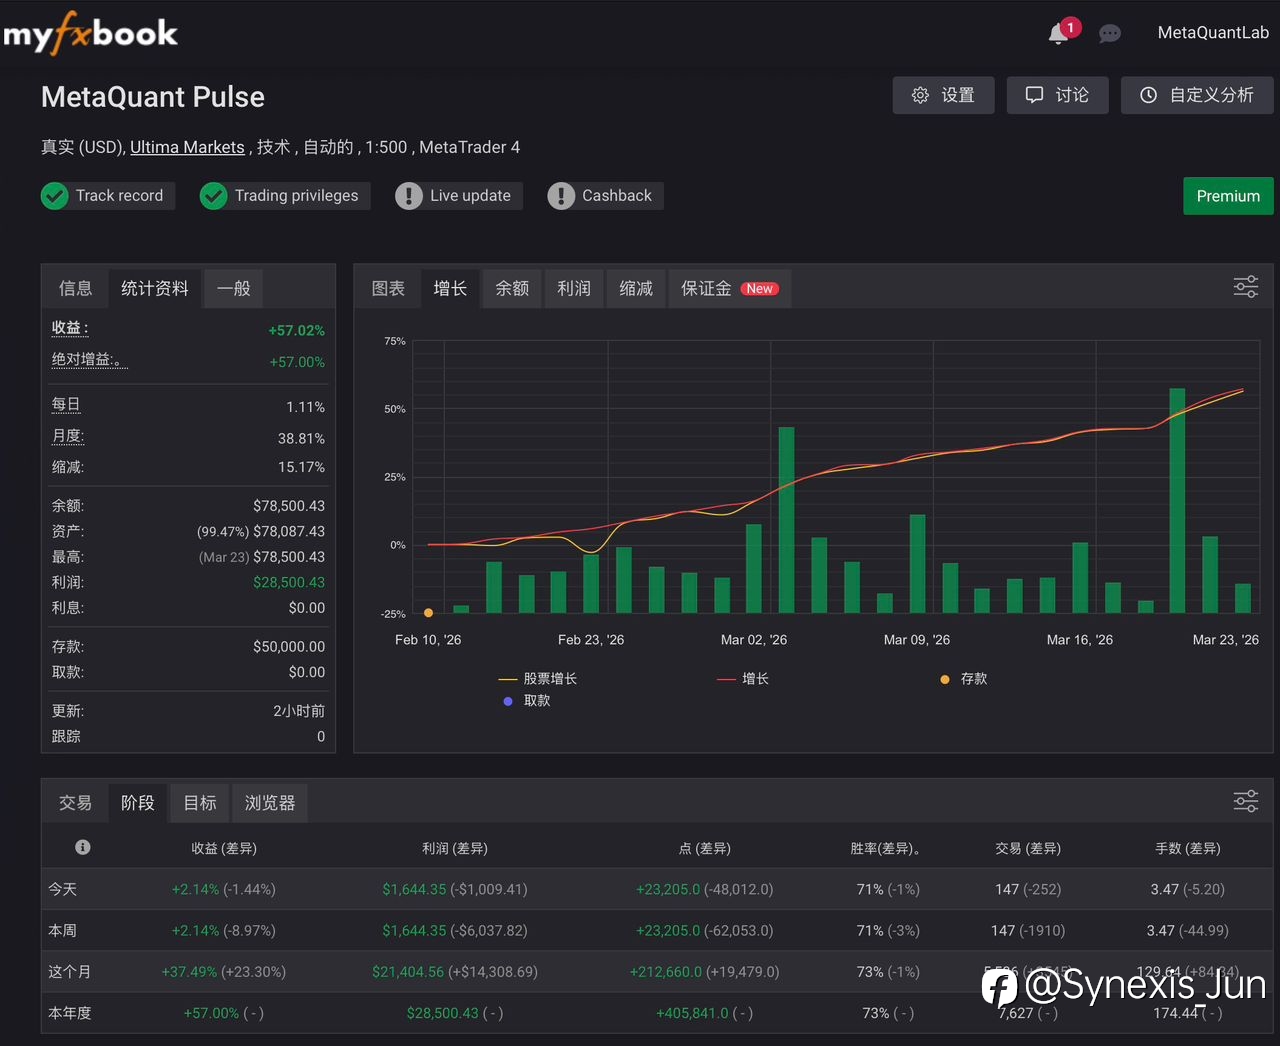Sort by 胜率(差异) column header
Screen dimensions: 1280x1046
pyautogui.click(x=885, y=848)
